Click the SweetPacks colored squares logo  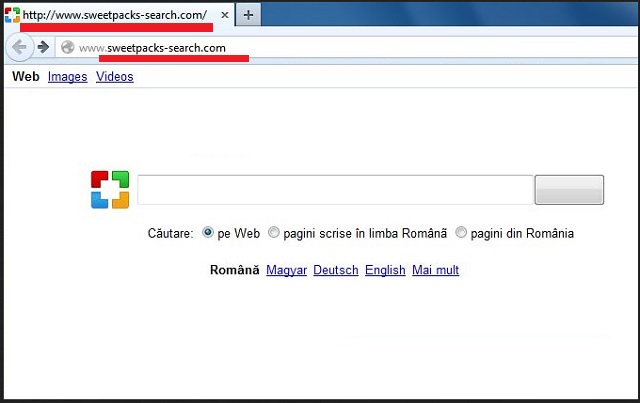pyautogui.click(x=110, y=189)
